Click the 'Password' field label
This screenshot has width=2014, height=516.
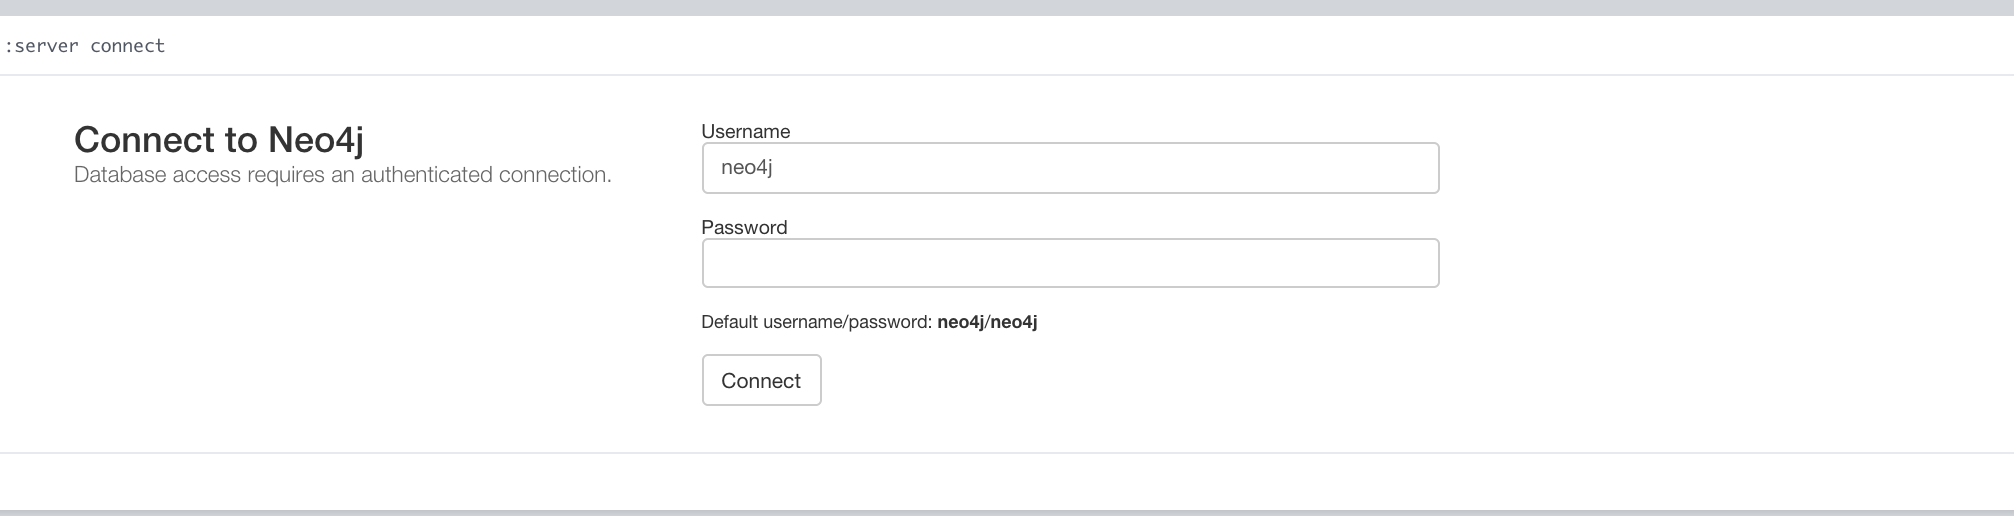click(x=744, y=227)
